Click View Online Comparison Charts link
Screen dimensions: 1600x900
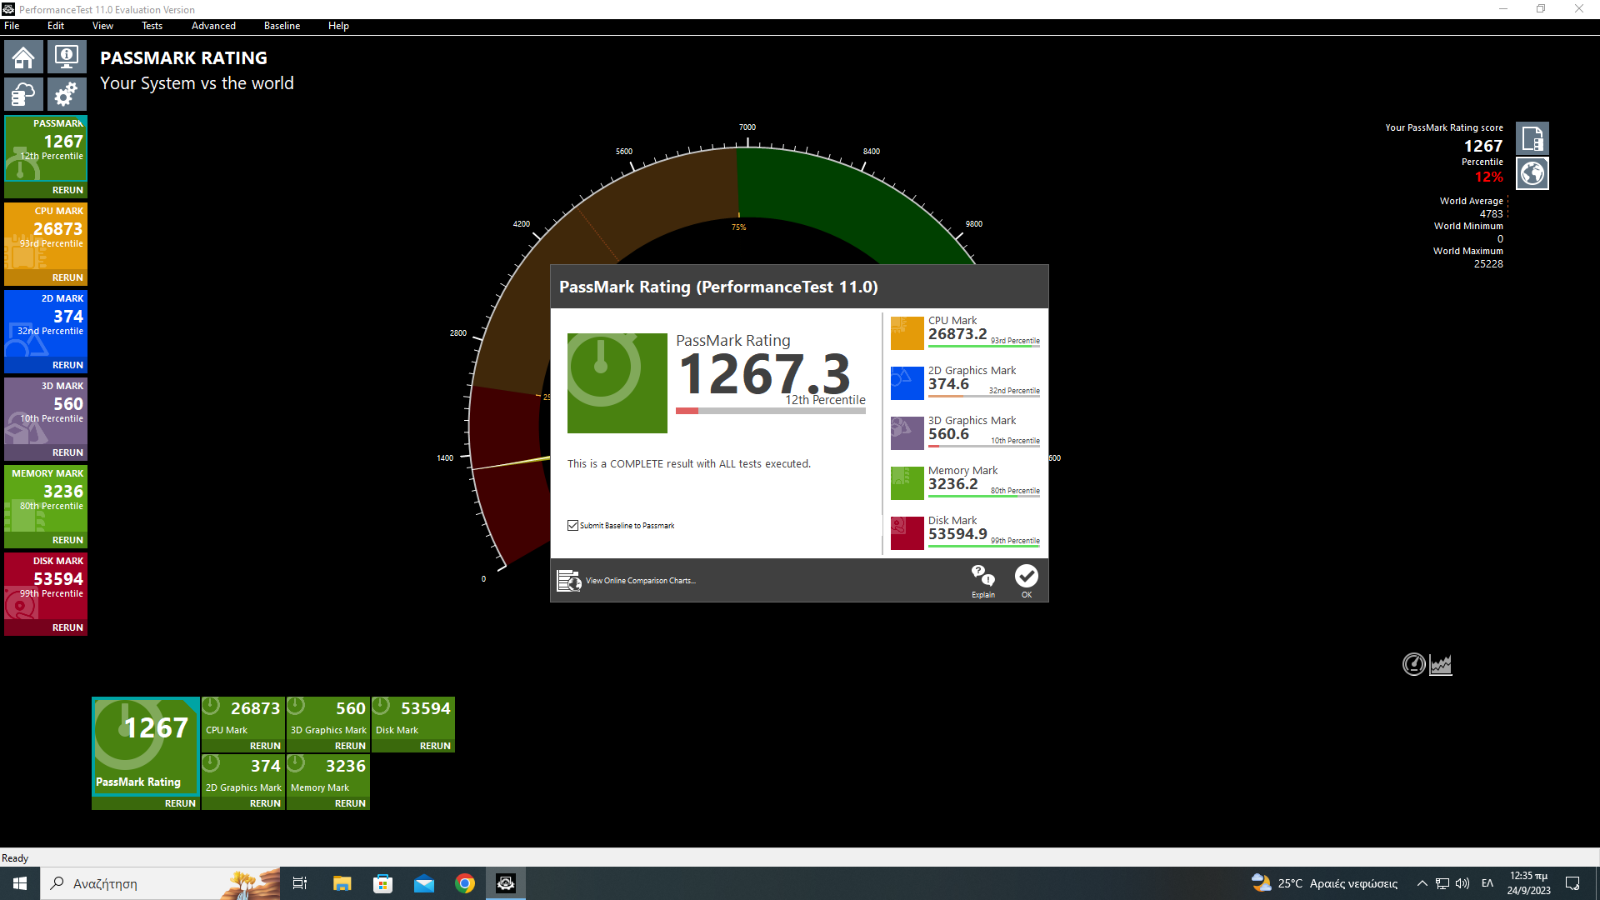(641, 581)
